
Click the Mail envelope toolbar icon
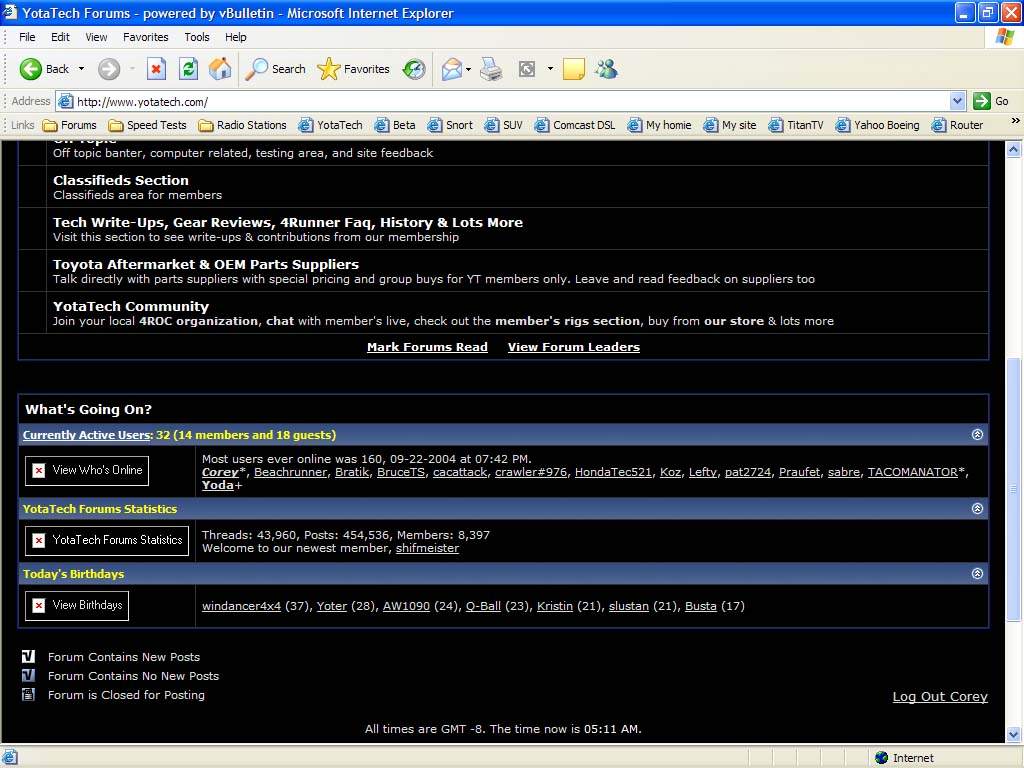pyautogui.click(x=451, y=69)
